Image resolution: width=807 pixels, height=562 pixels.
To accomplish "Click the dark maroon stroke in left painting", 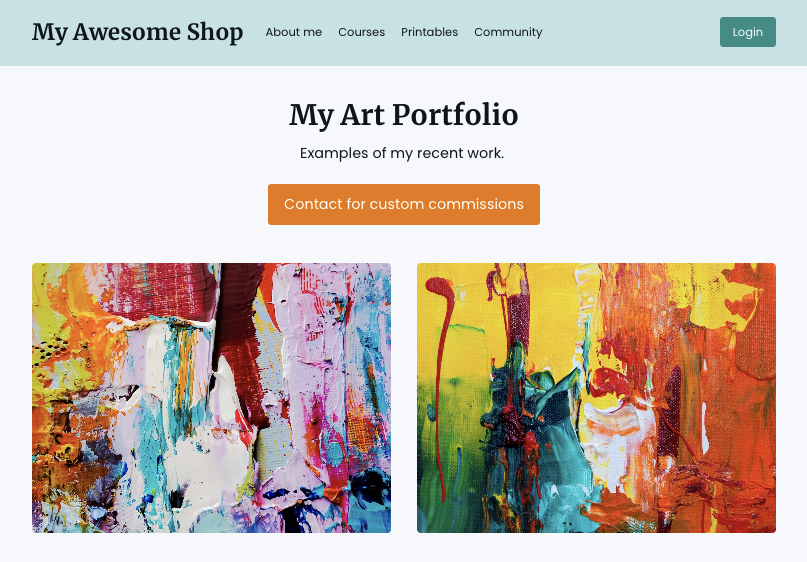I will point(237,329).
